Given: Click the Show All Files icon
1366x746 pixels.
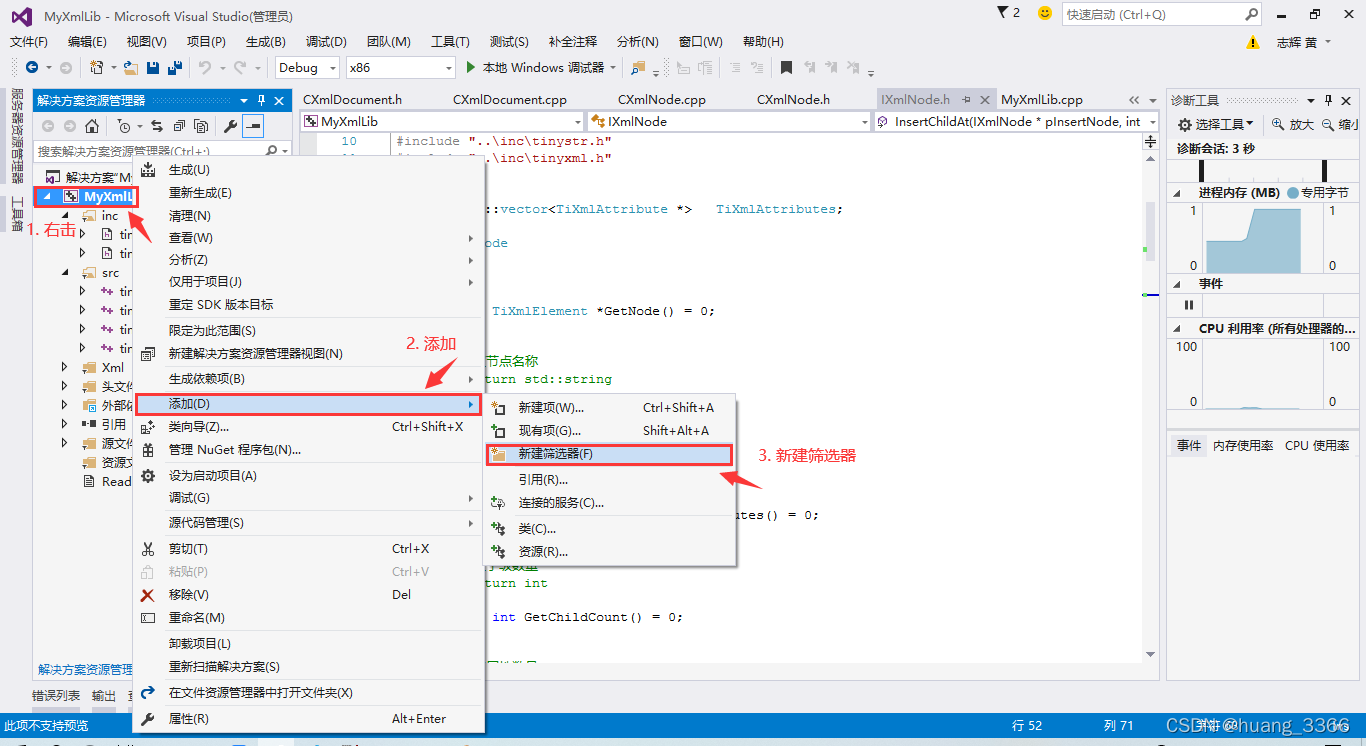Looking at the screenshot, I should [x=201, y=126].
